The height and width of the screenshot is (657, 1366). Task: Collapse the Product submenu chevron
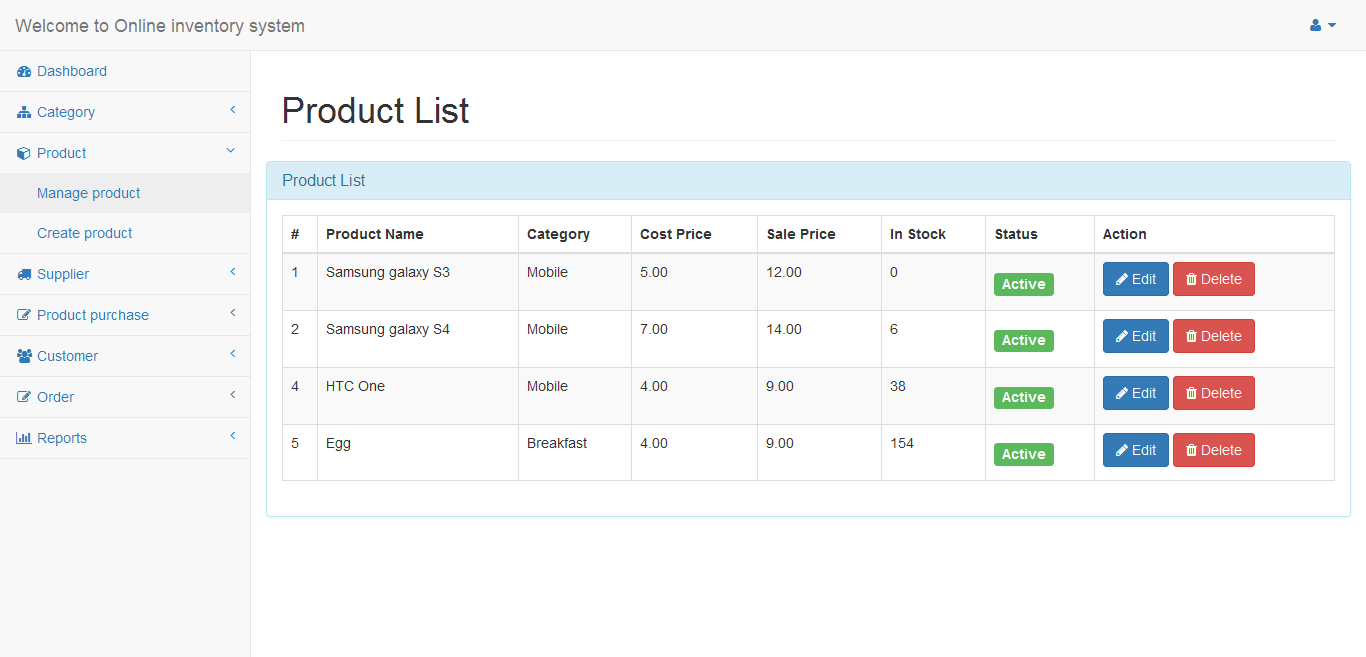[x=231, y=150]
